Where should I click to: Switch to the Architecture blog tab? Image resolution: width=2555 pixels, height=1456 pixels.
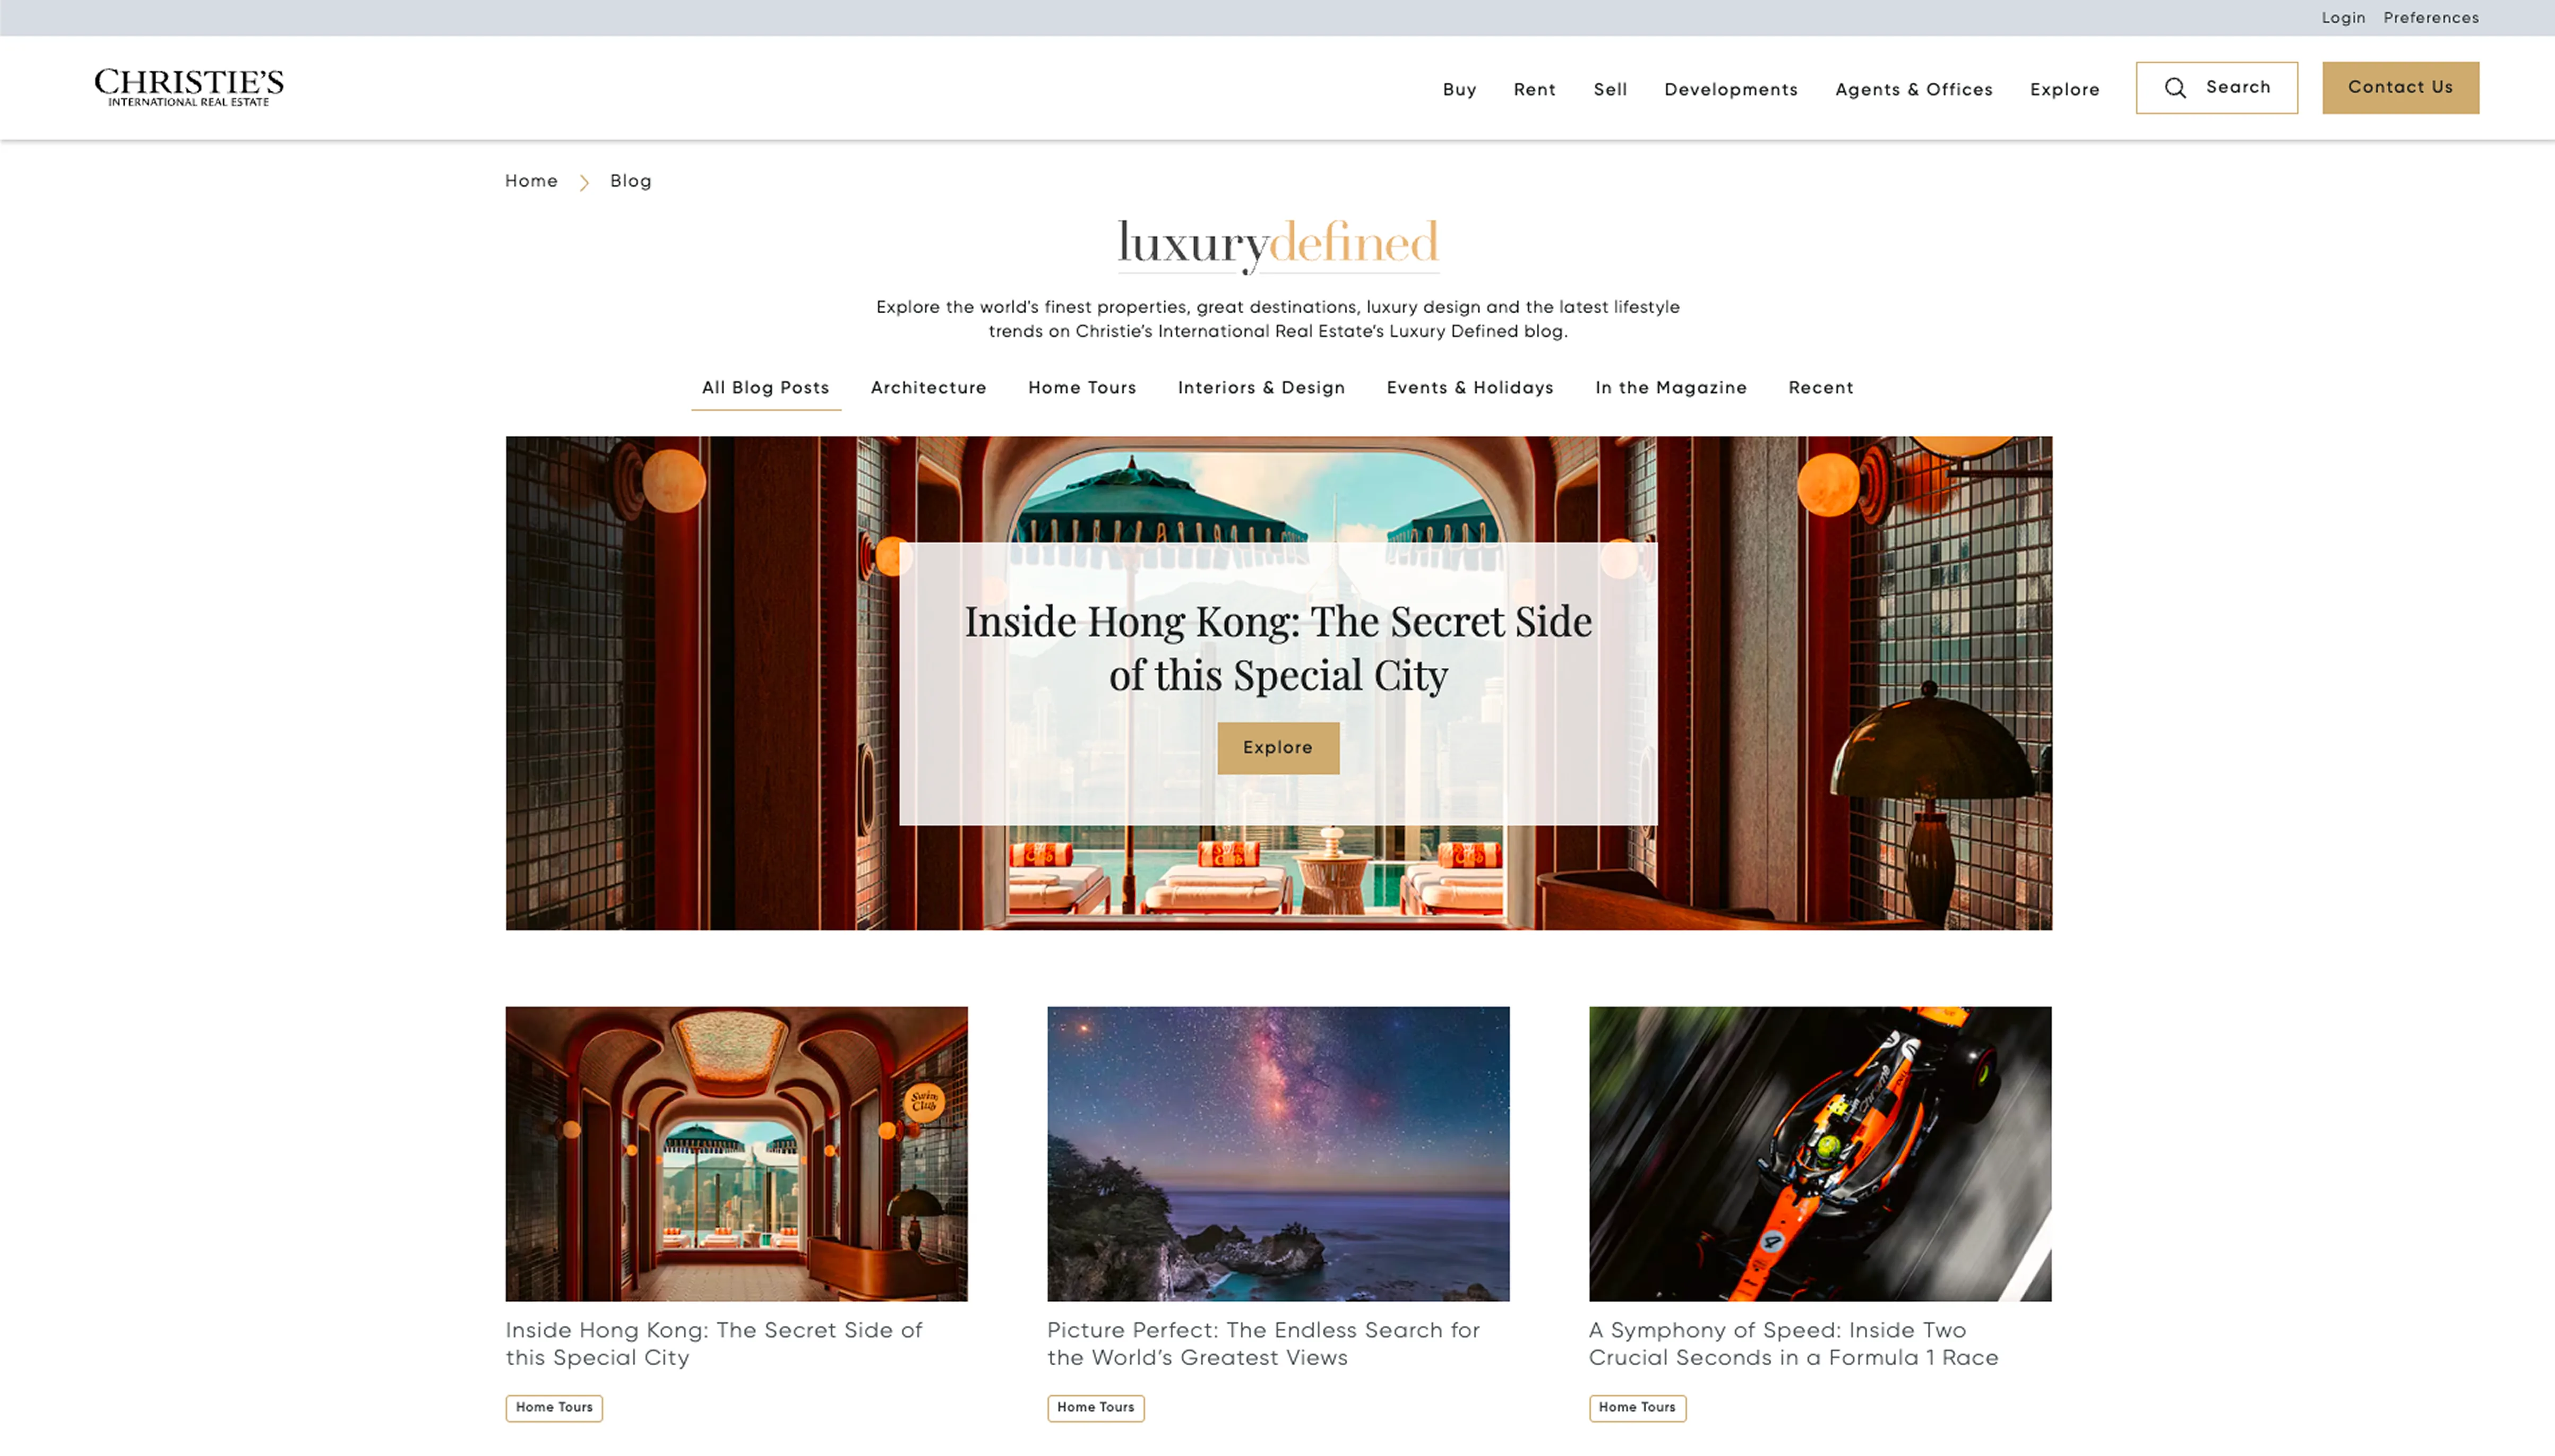(x=928, y=388)
